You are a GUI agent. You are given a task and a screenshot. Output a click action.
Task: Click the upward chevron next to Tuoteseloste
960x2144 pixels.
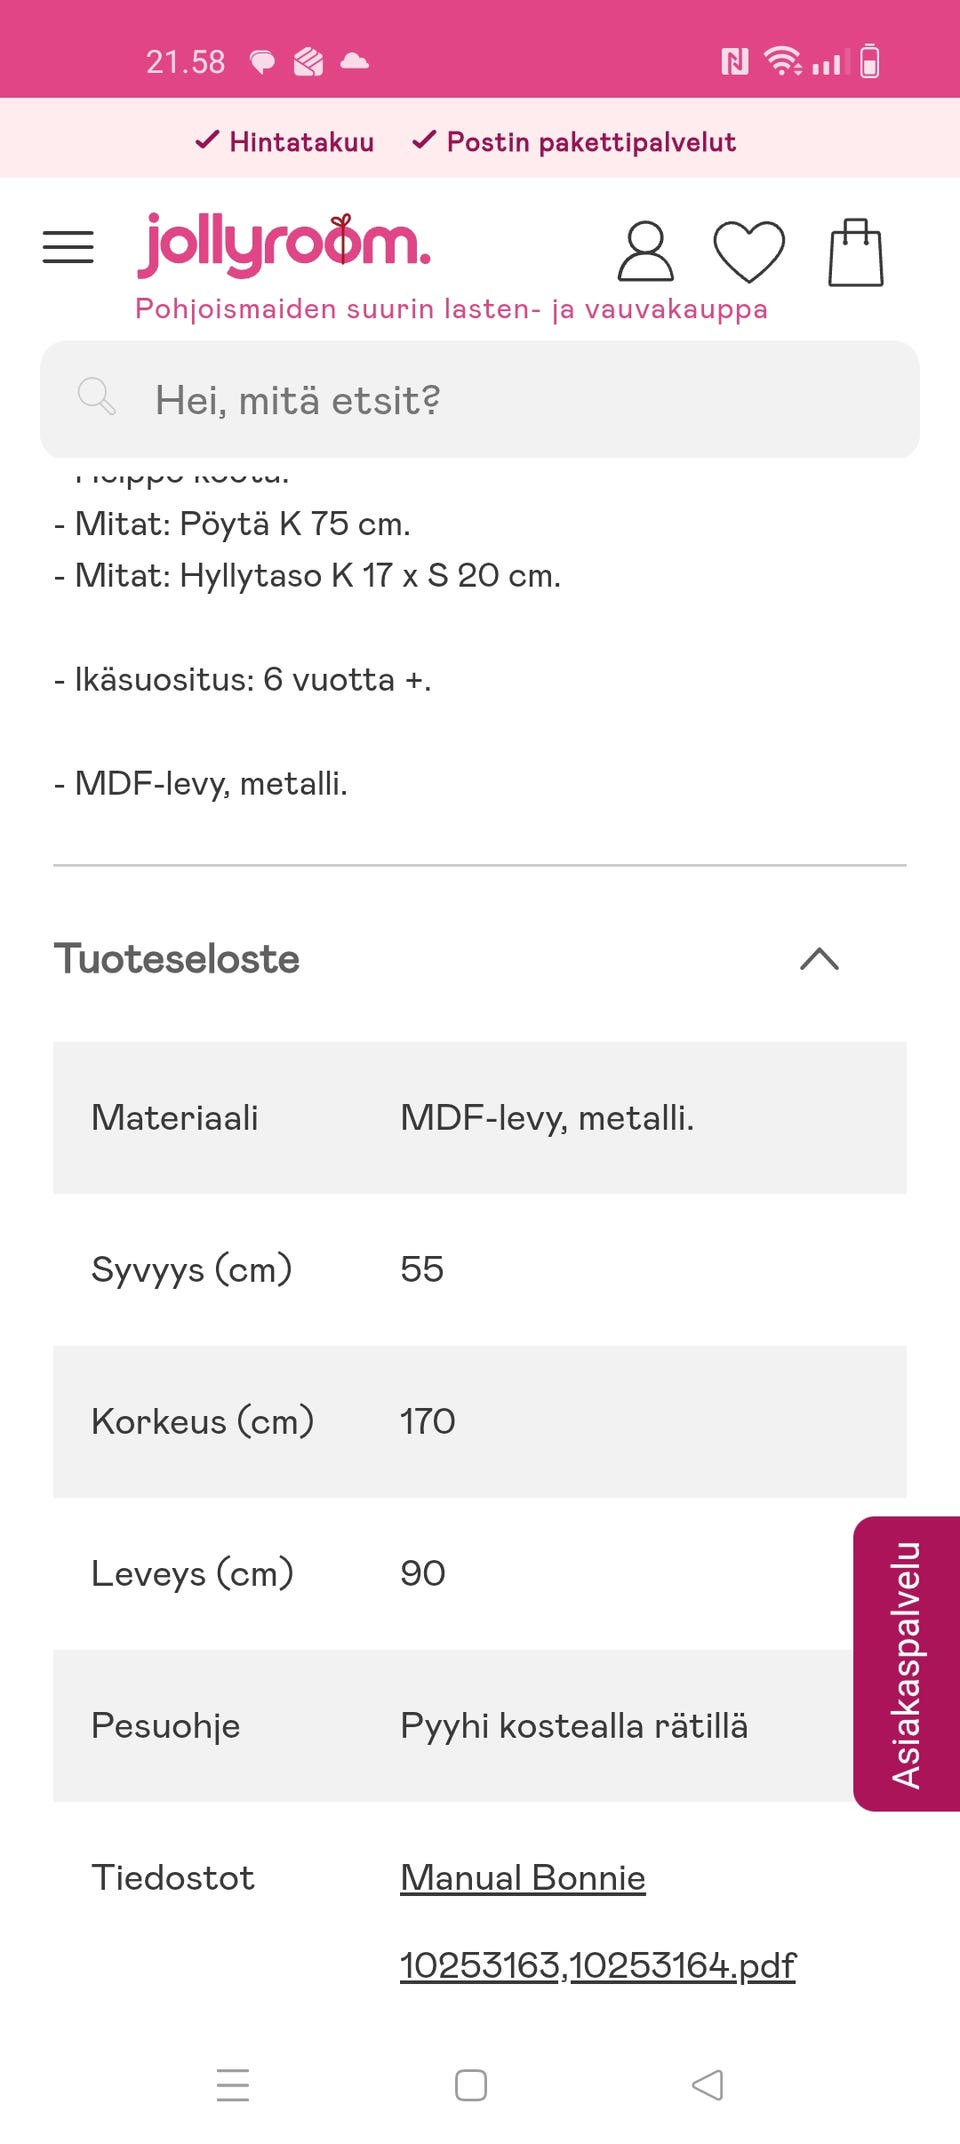coord(821,959)
